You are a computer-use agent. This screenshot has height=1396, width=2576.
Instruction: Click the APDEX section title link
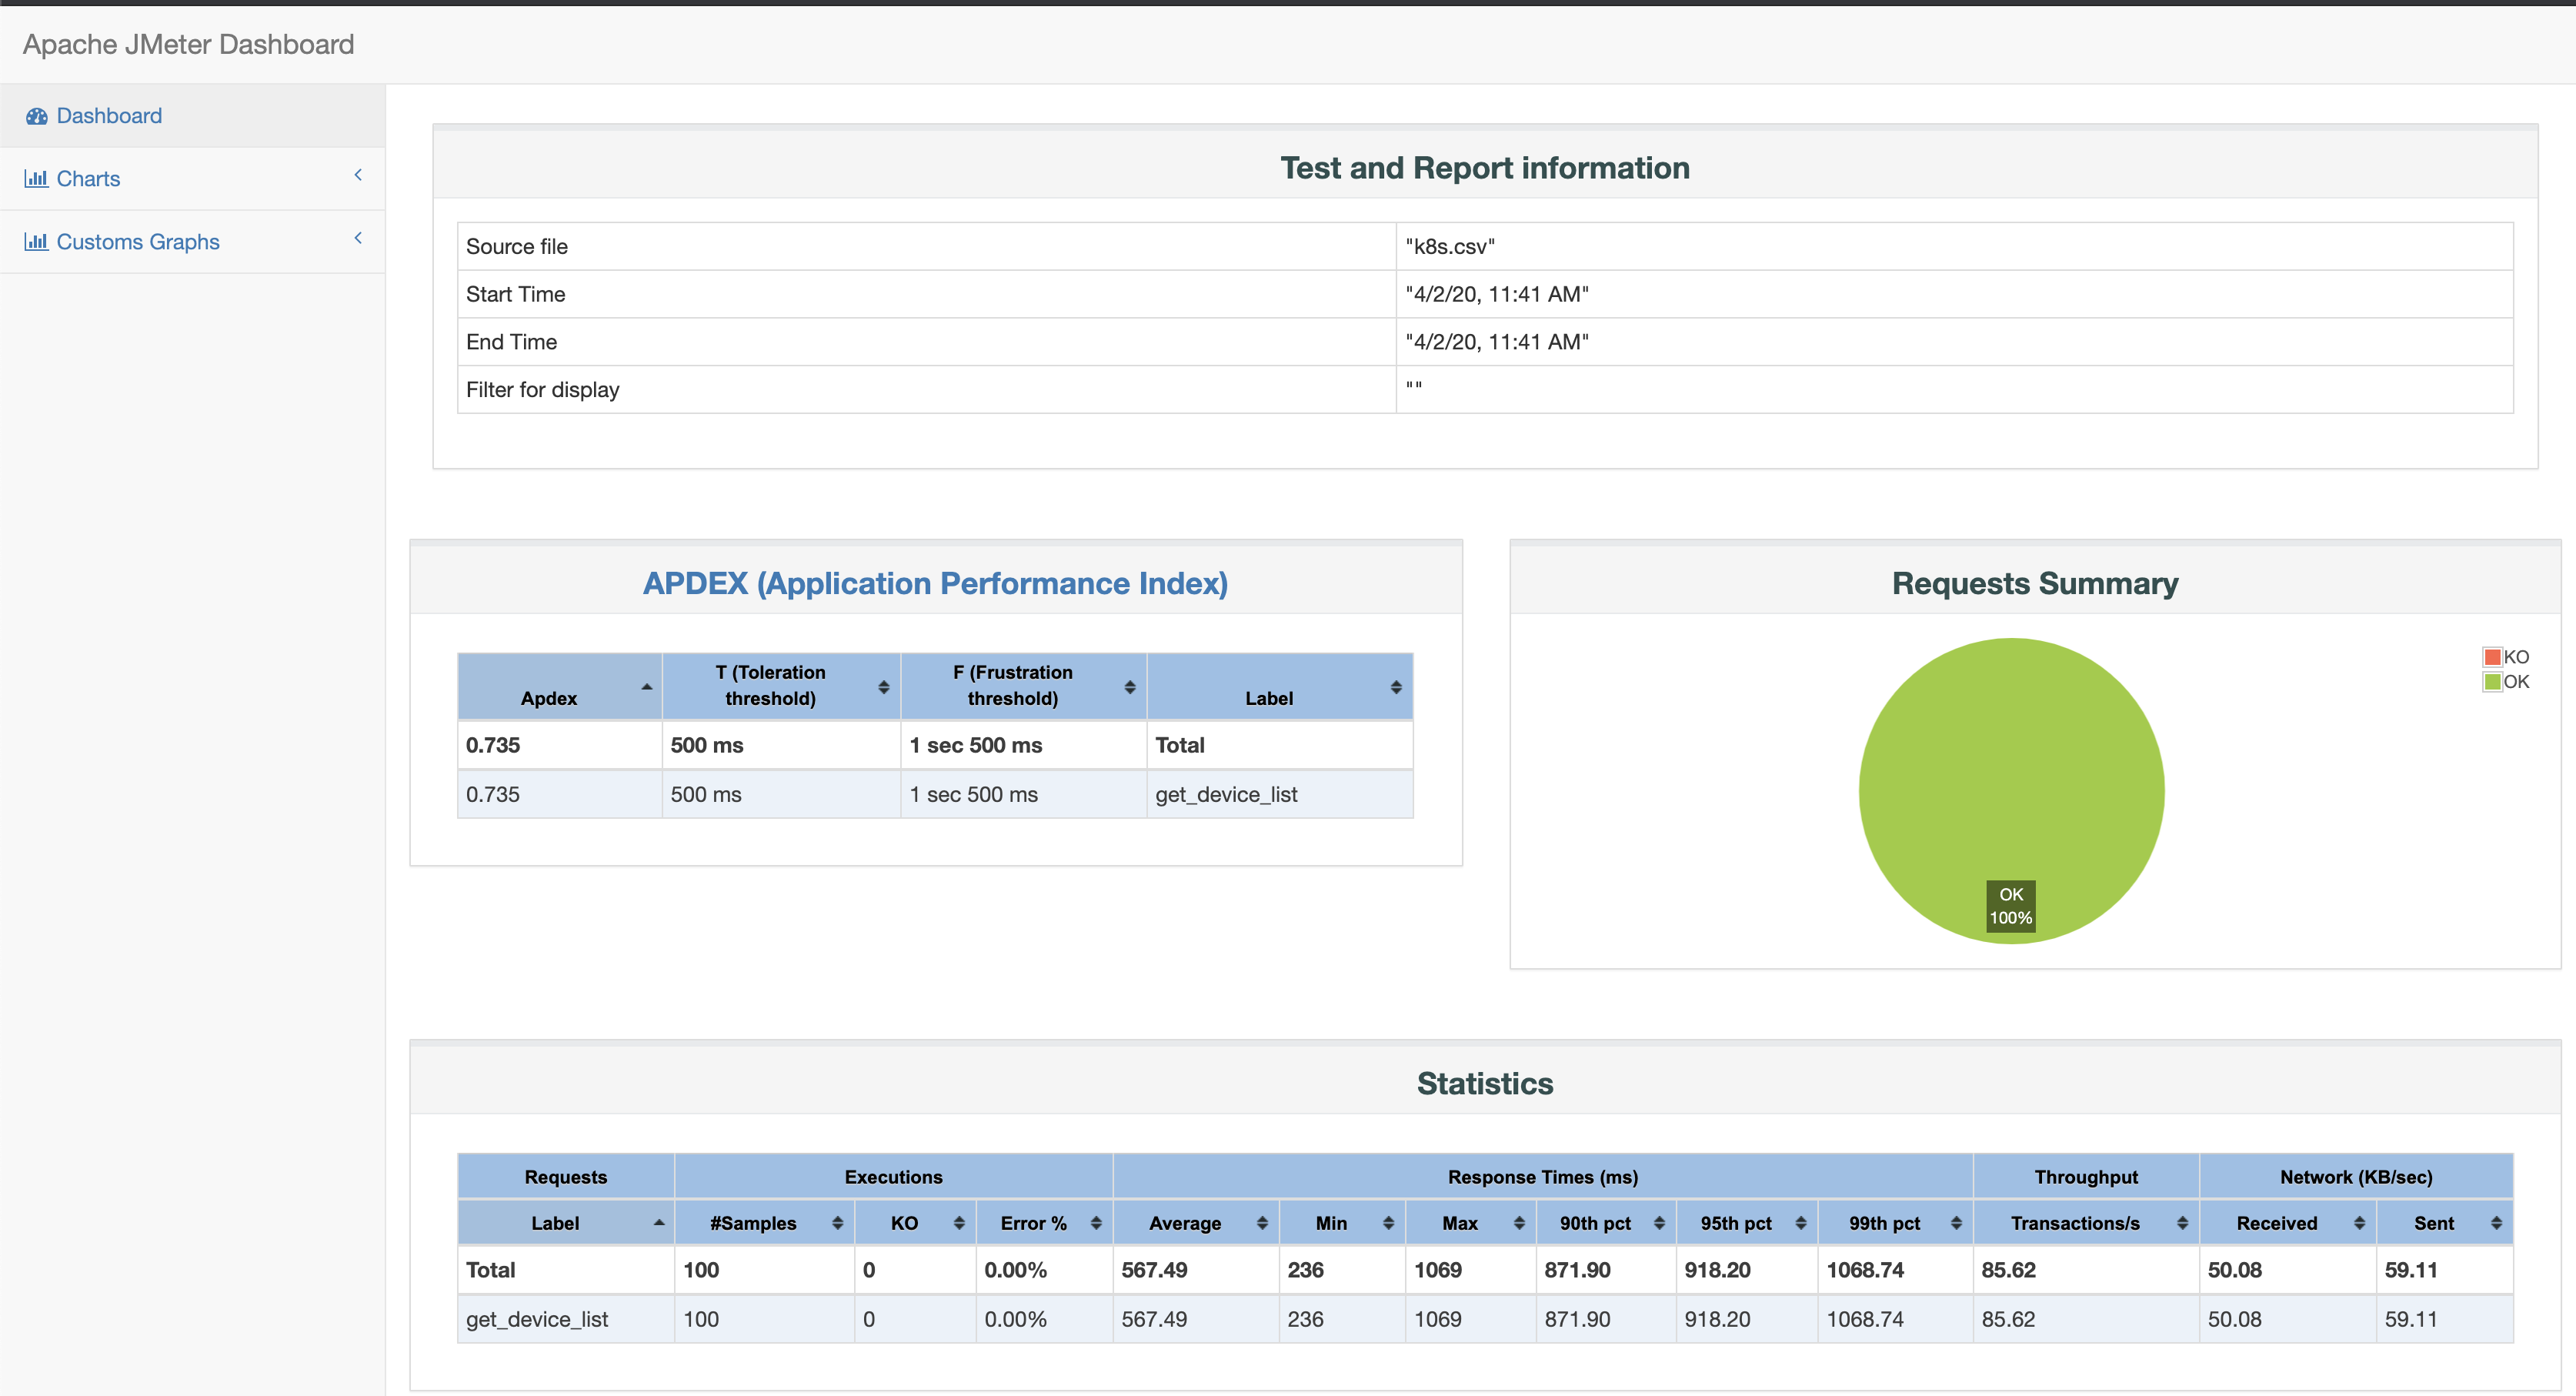pos(935,583)
